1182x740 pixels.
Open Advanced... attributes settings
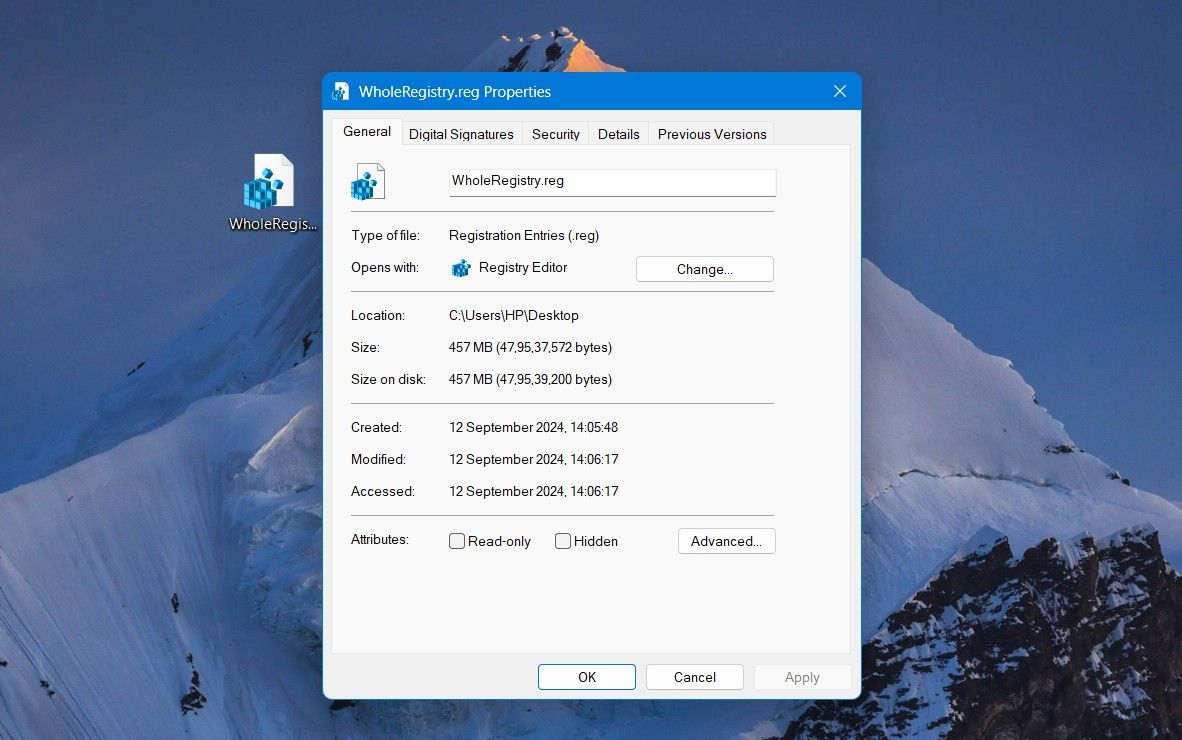click(x=726, y=541)
